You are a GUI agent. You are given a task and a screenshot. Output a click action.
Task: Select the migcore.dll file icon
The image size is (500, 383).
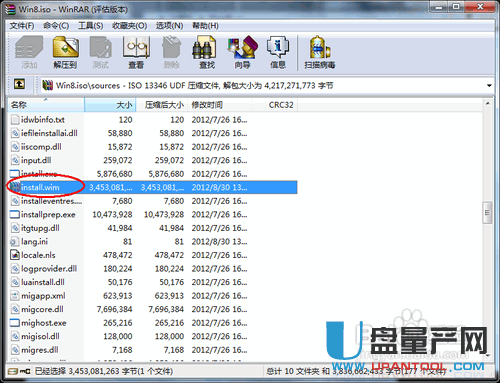pos(15,309)
